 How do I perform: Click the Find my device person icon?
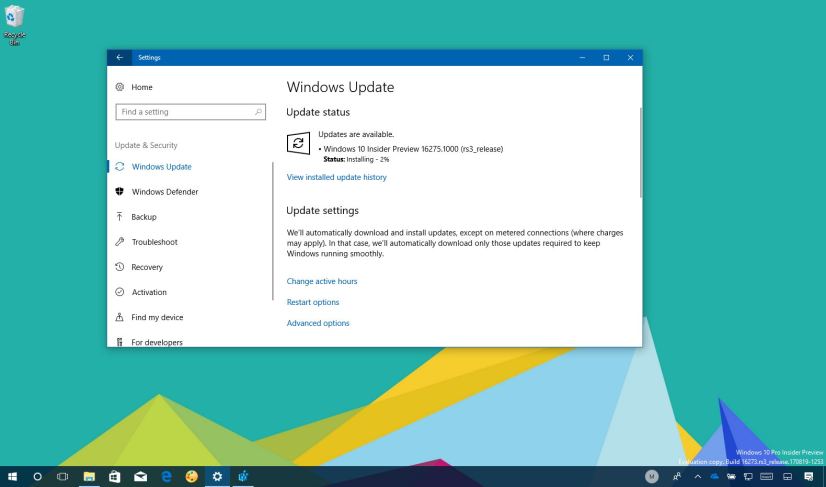coord(120,317)
